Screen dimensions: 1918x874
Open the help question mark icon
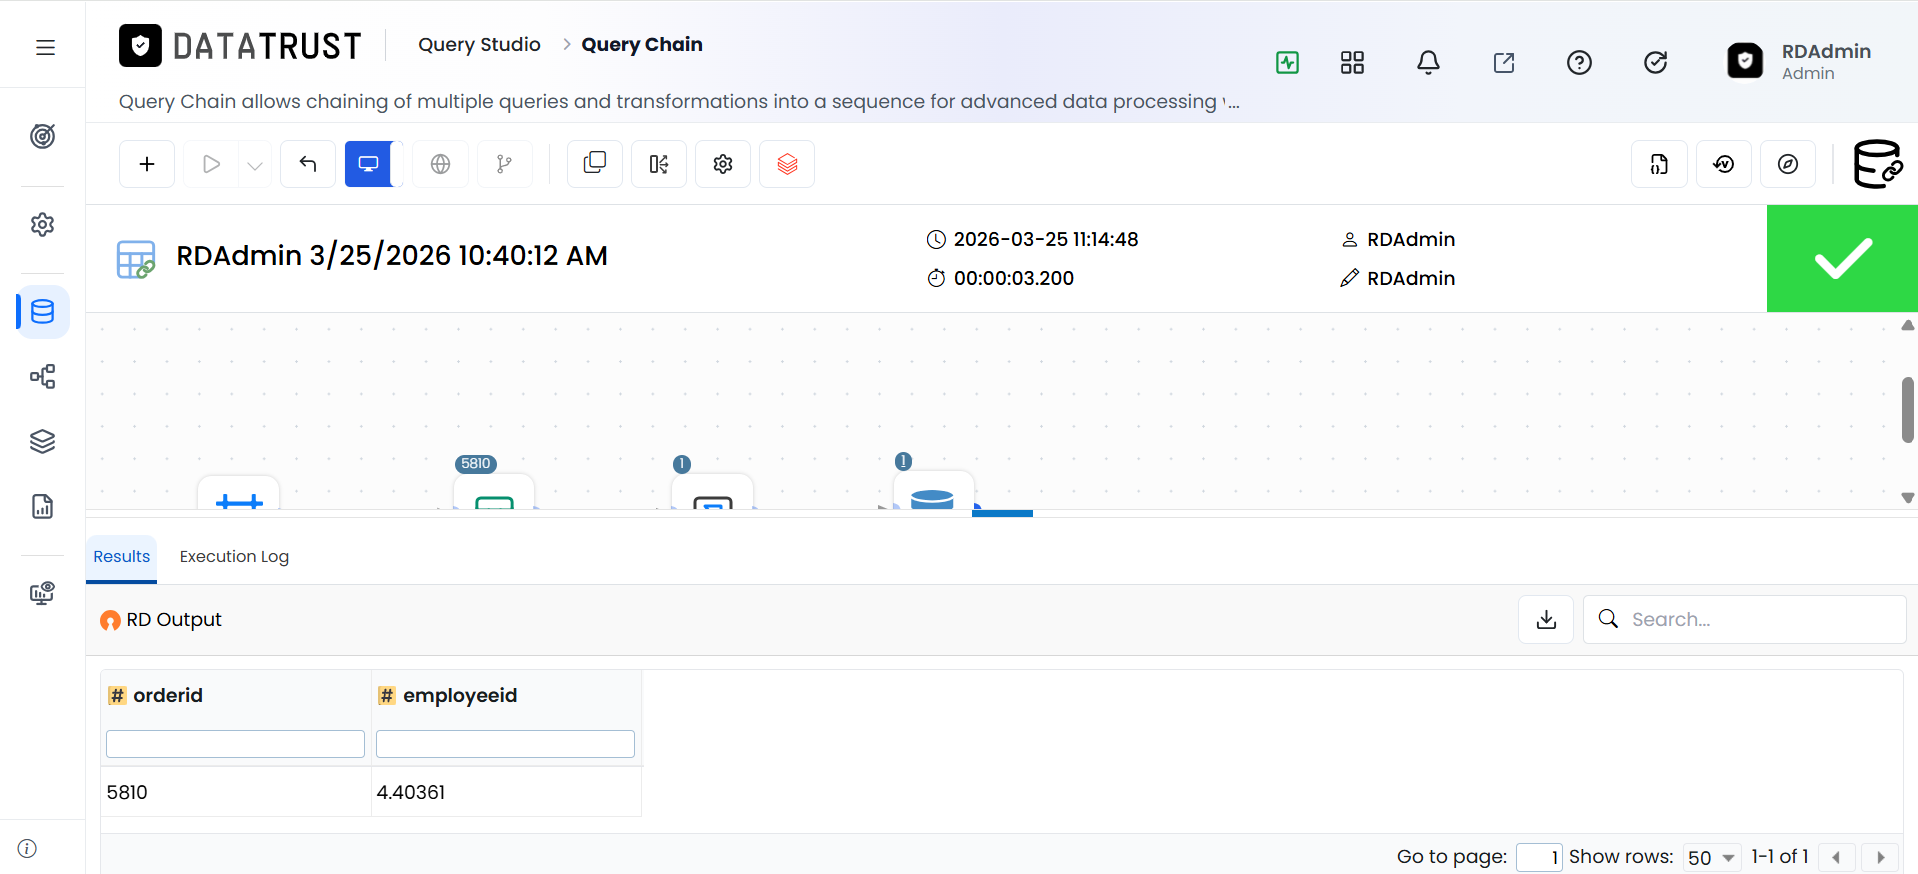[1579, 63]
